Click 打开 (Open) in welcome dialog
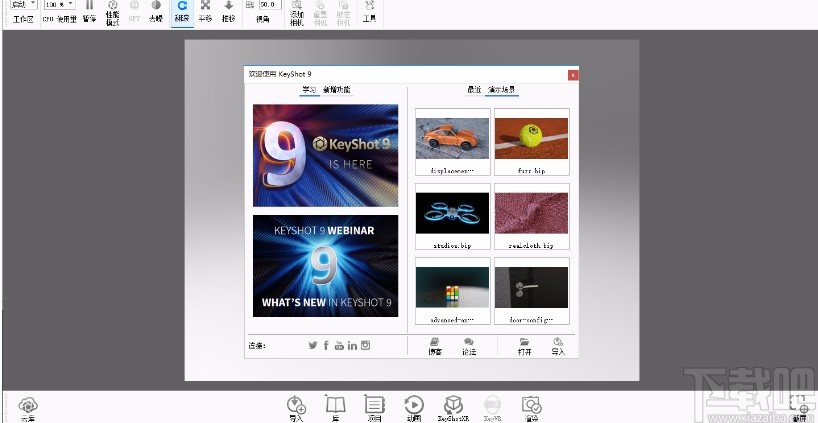818x423 pixels. pos(524,347)
